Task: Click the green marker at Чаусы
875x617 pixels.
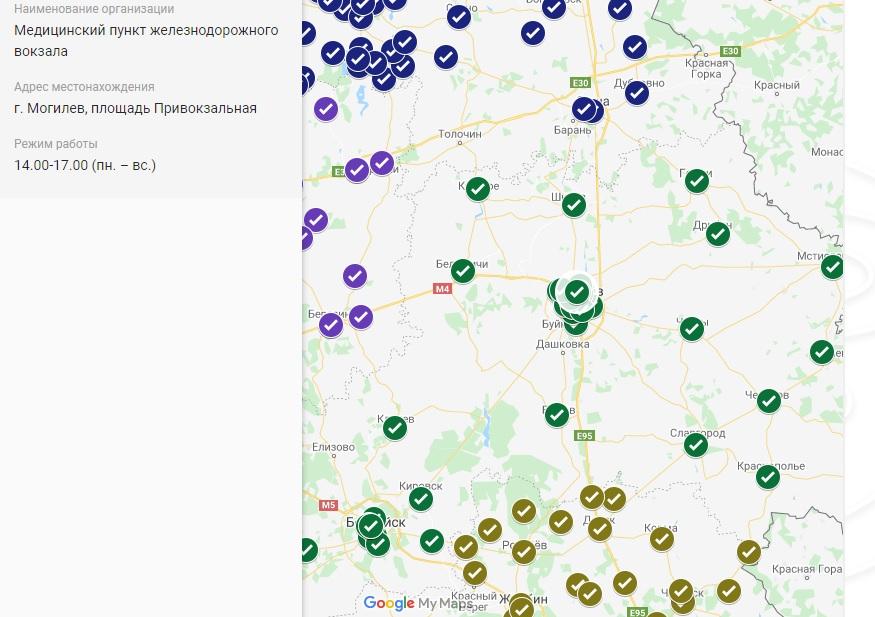Action: pos(691,328)
